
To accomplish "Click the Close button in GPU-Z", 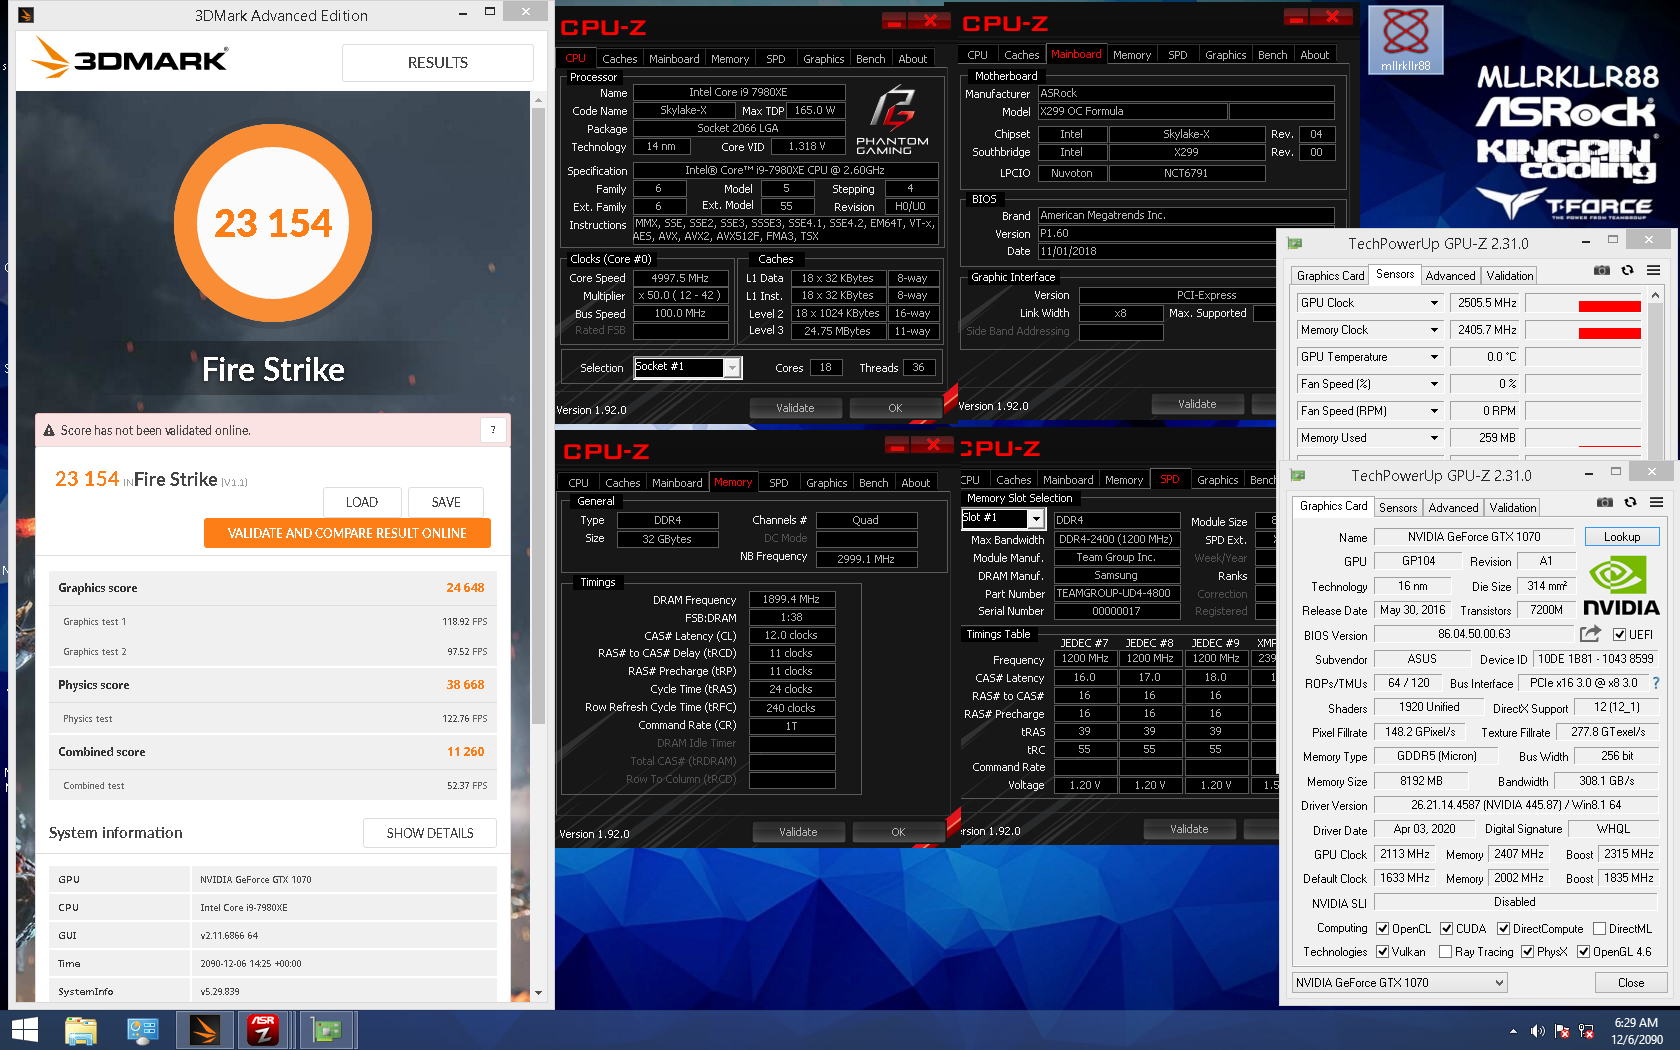I will click(1631, 983).
